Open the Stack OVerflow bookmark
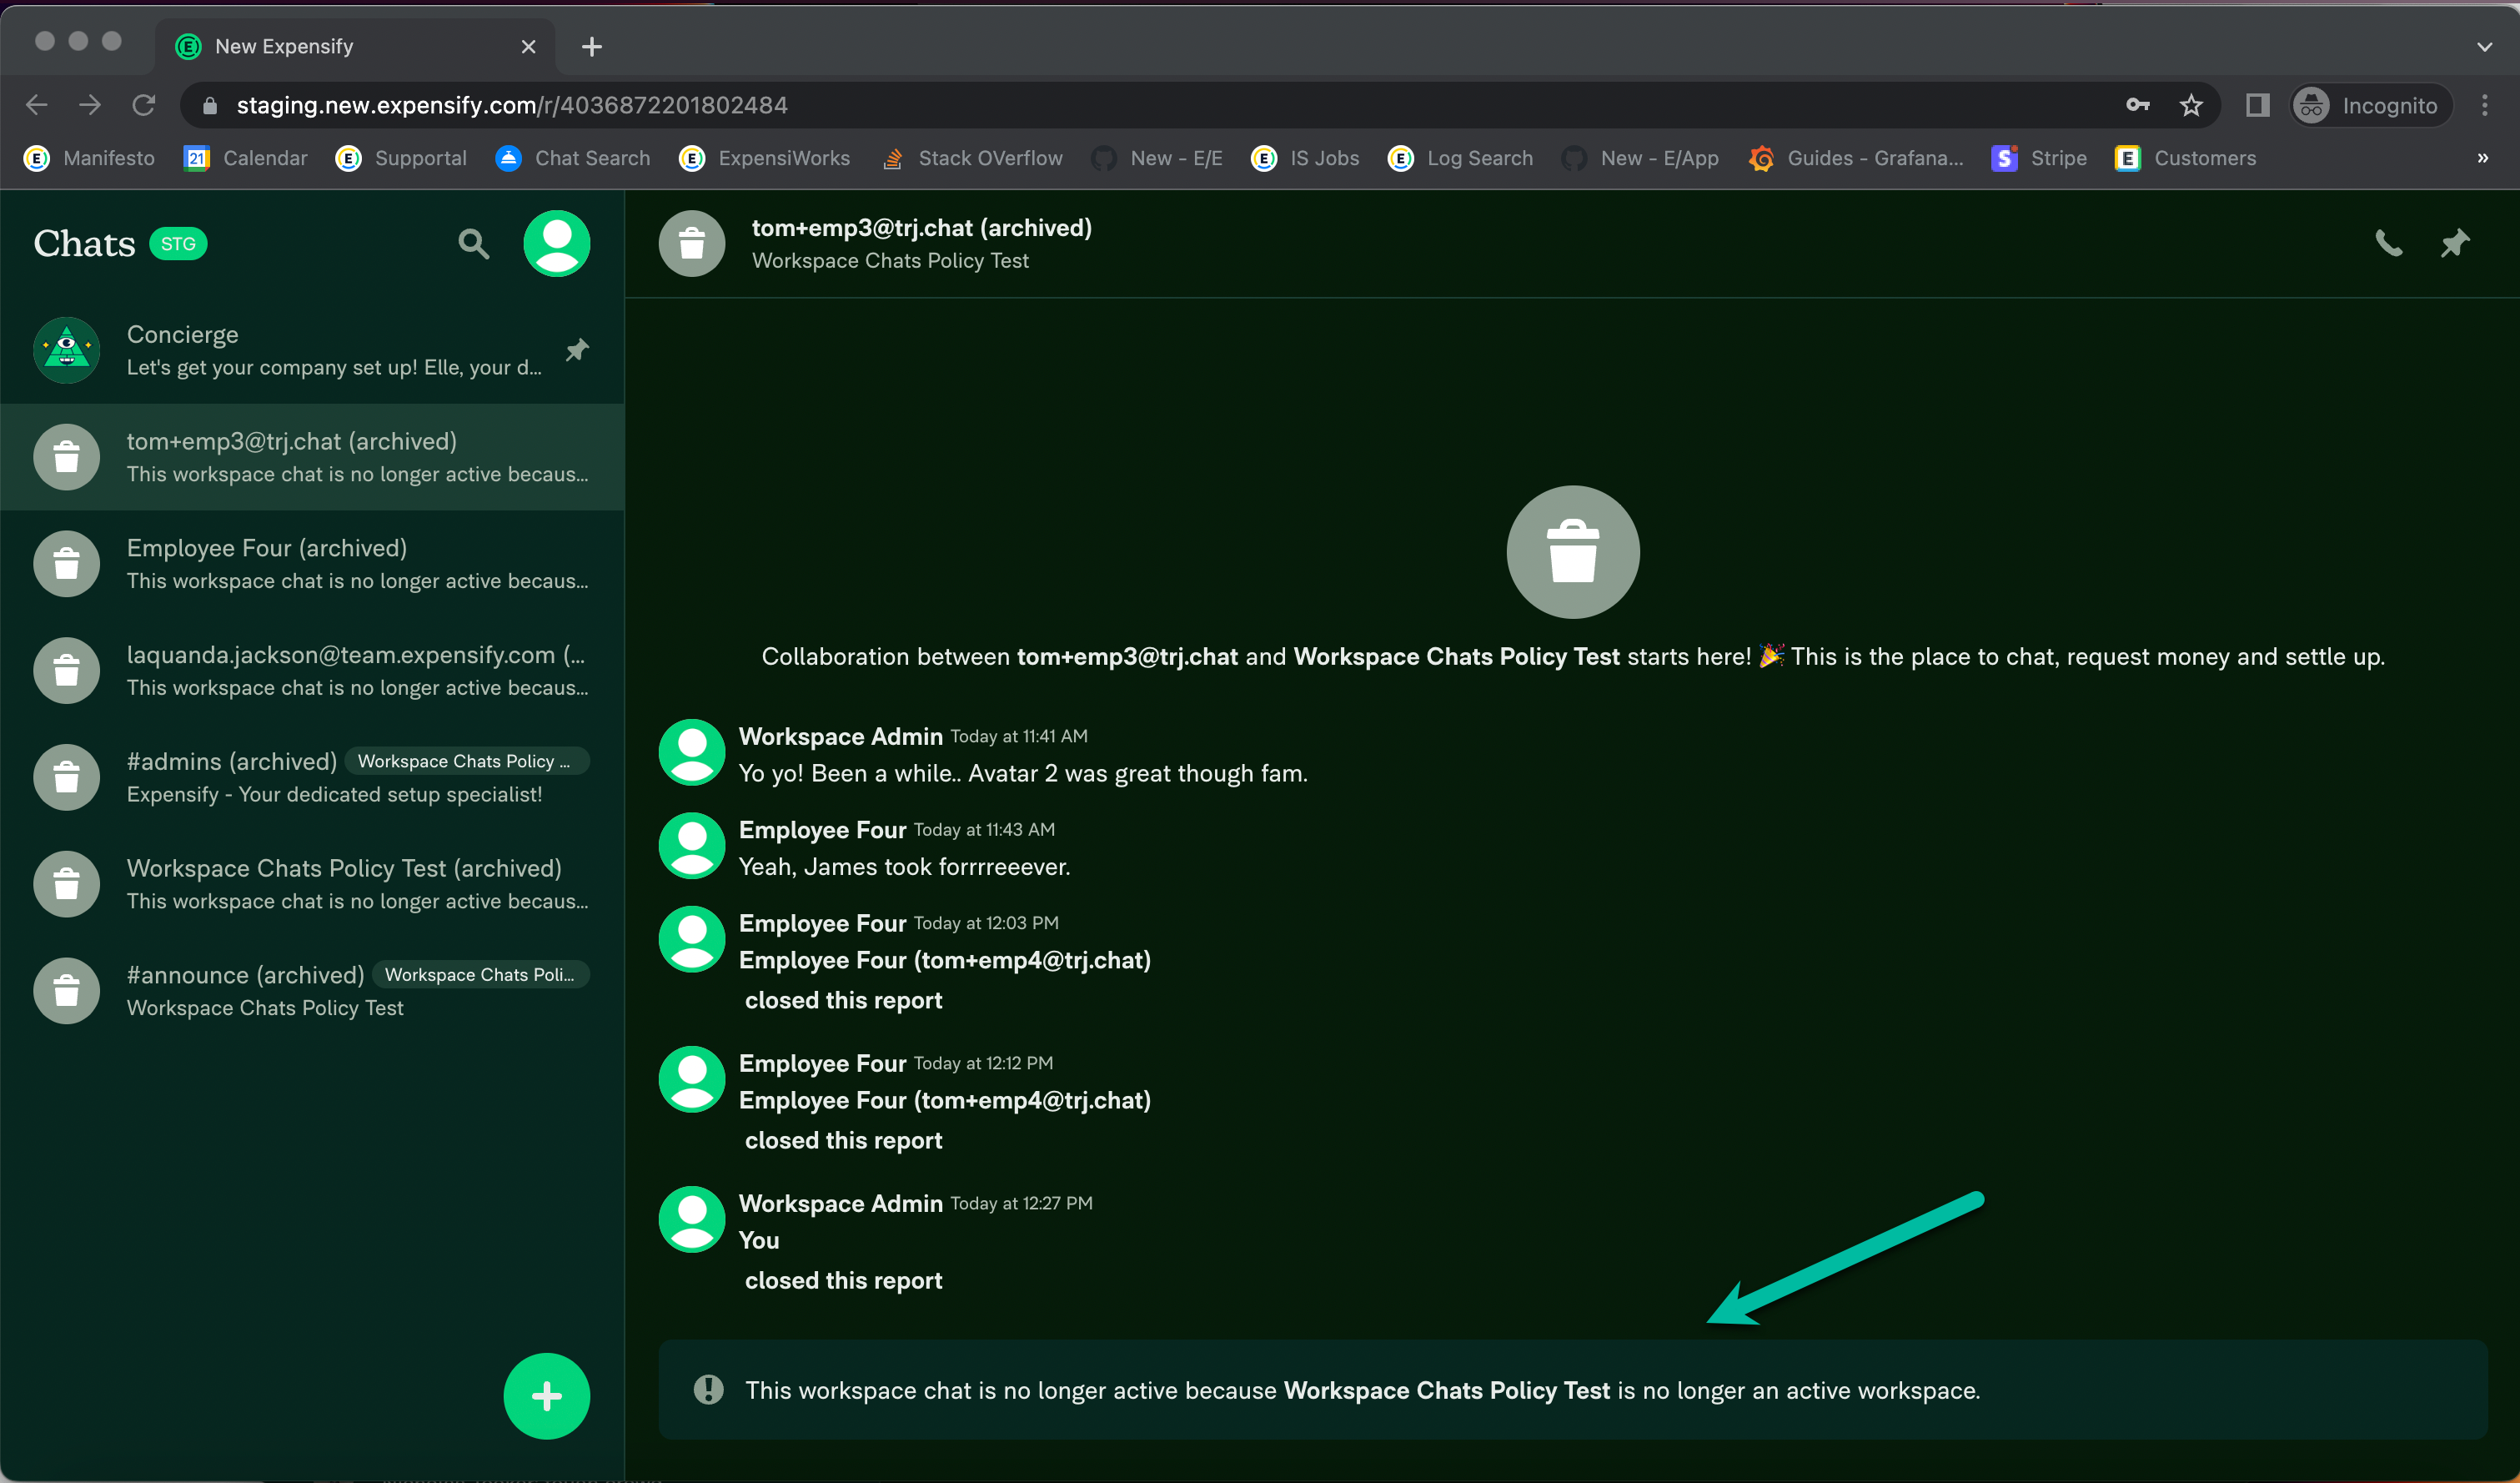 coord(972,158)
